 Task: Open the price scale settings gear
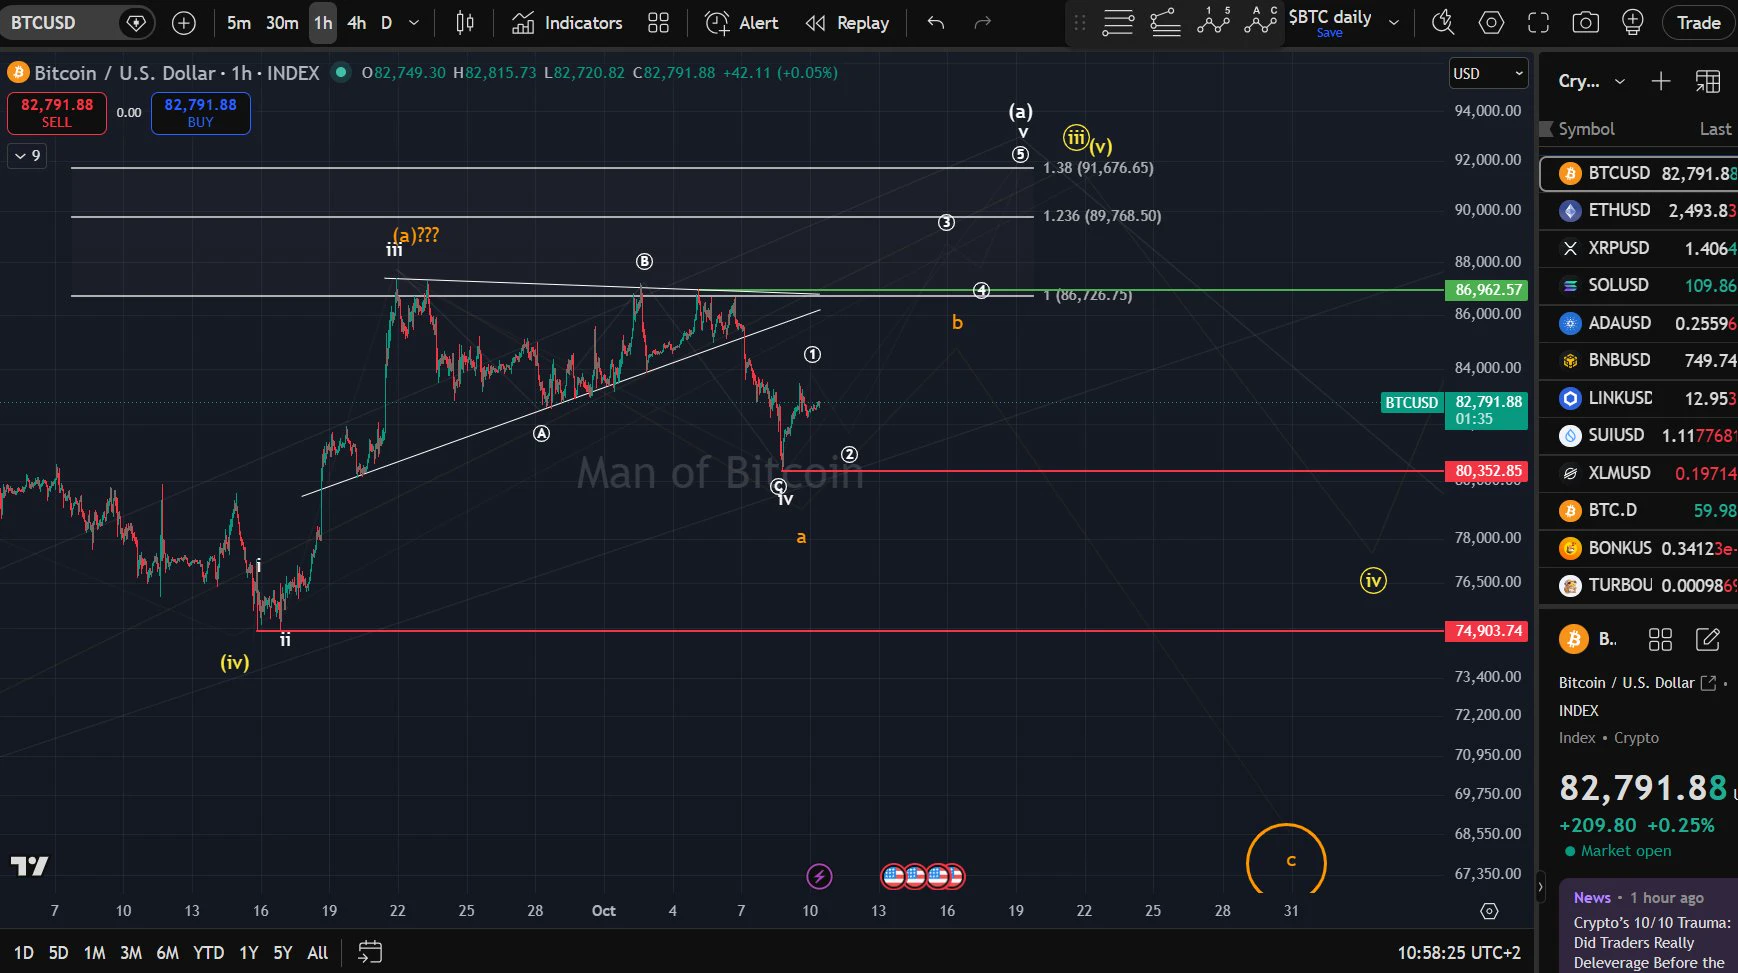coord(1489,911)
